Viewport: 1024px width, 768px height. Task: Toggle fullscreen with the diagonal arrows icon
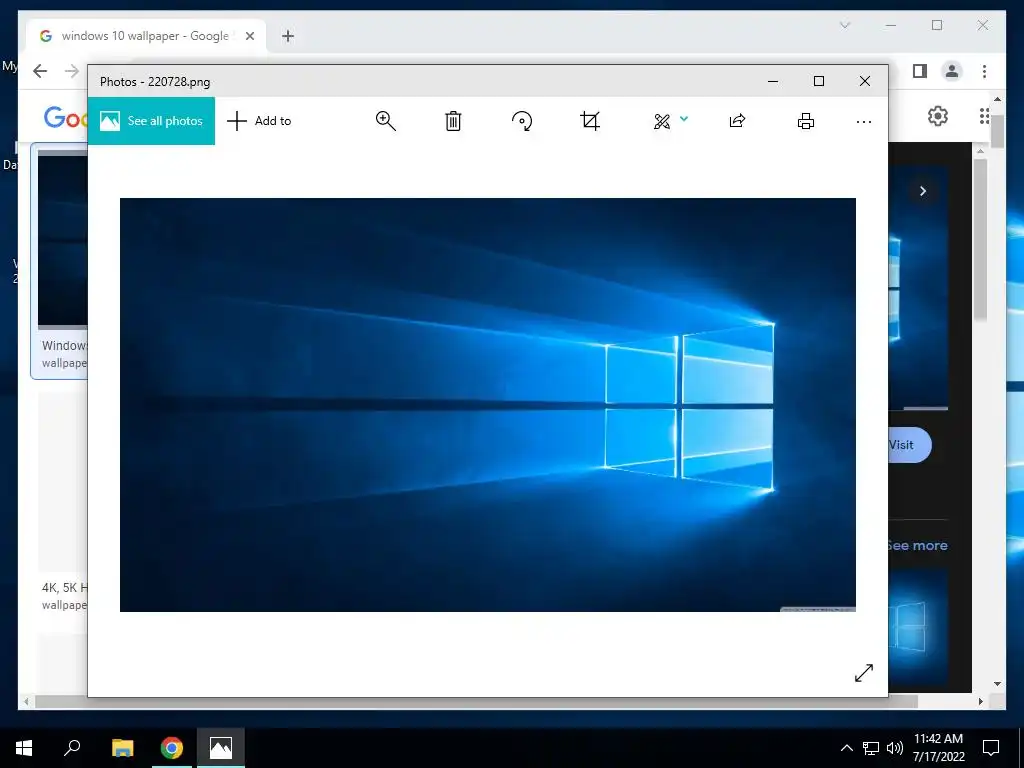click(863, 673)
